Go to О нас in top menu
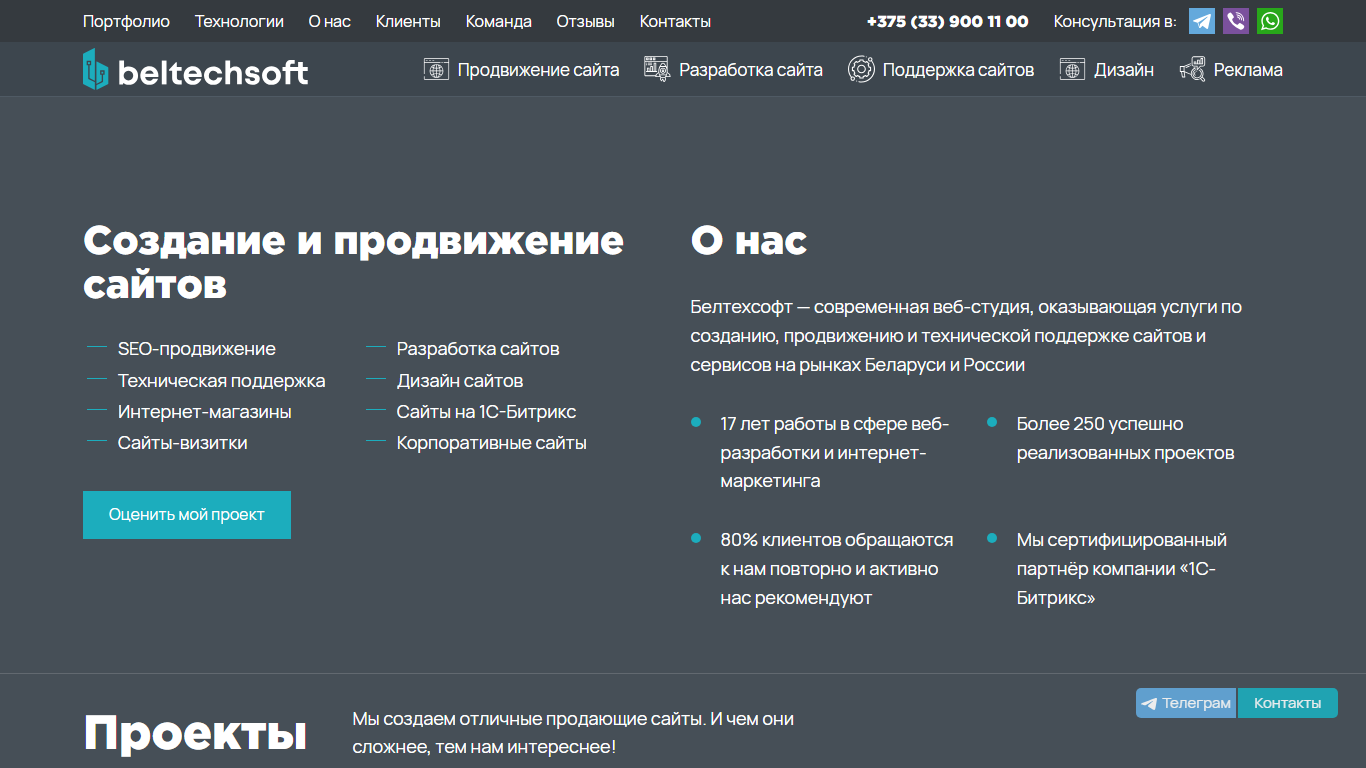This screenshot has width=1366, height=768. [x=330, y=21]
